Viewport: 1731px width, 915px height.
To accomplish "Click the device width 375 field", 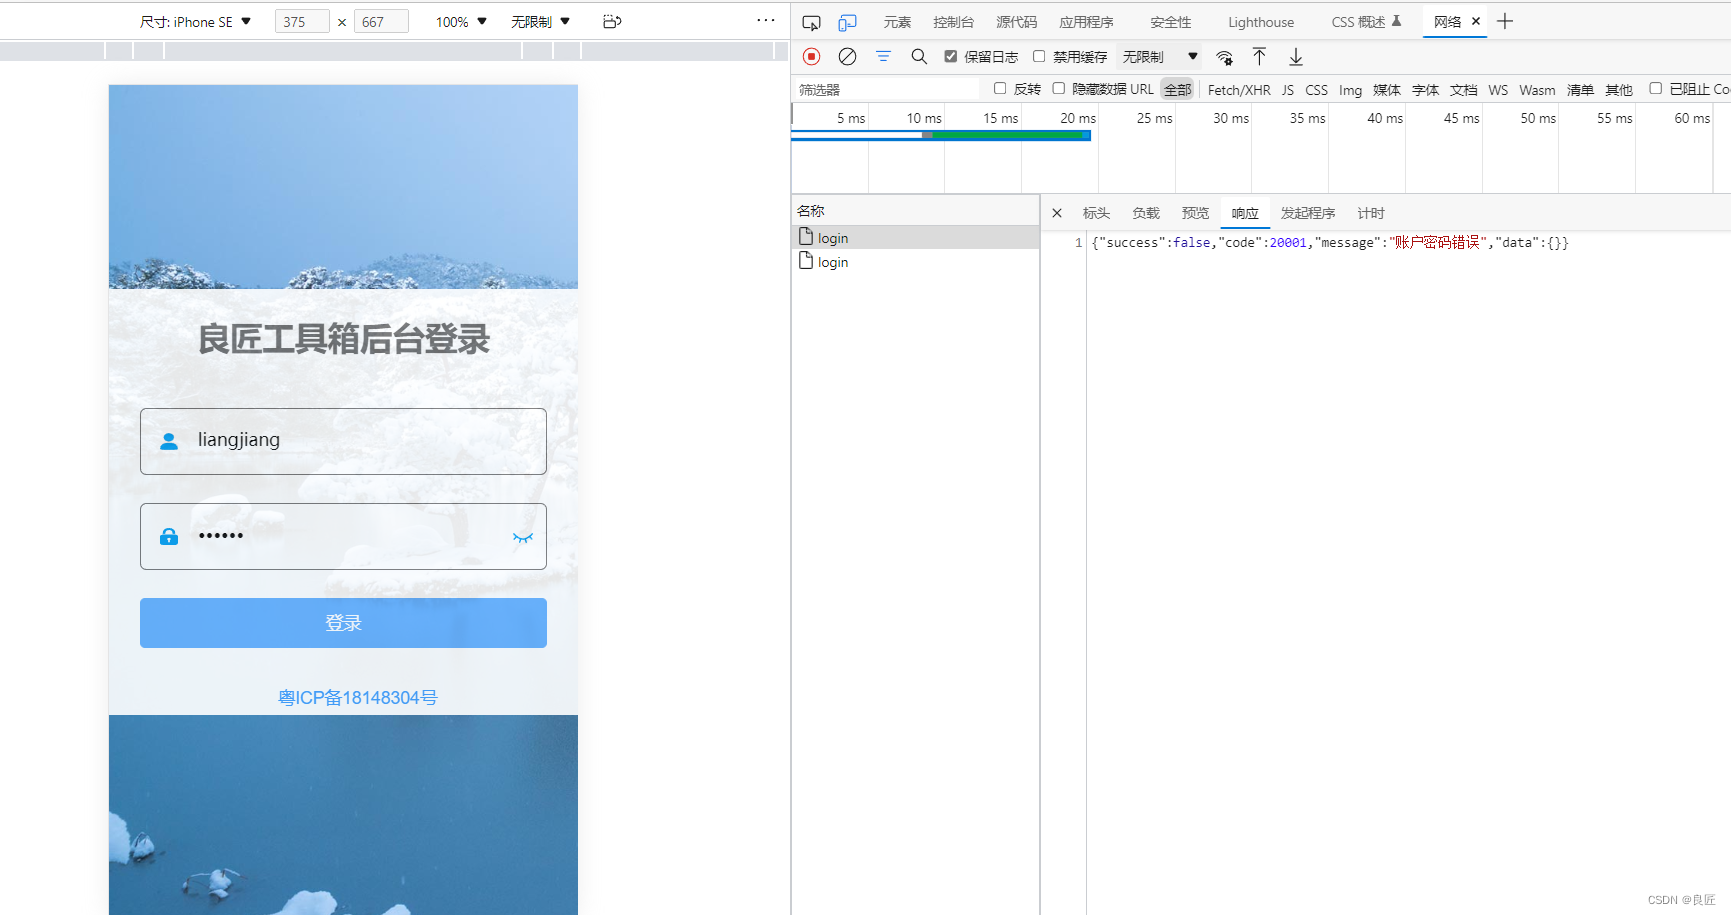I will (302, 22).
